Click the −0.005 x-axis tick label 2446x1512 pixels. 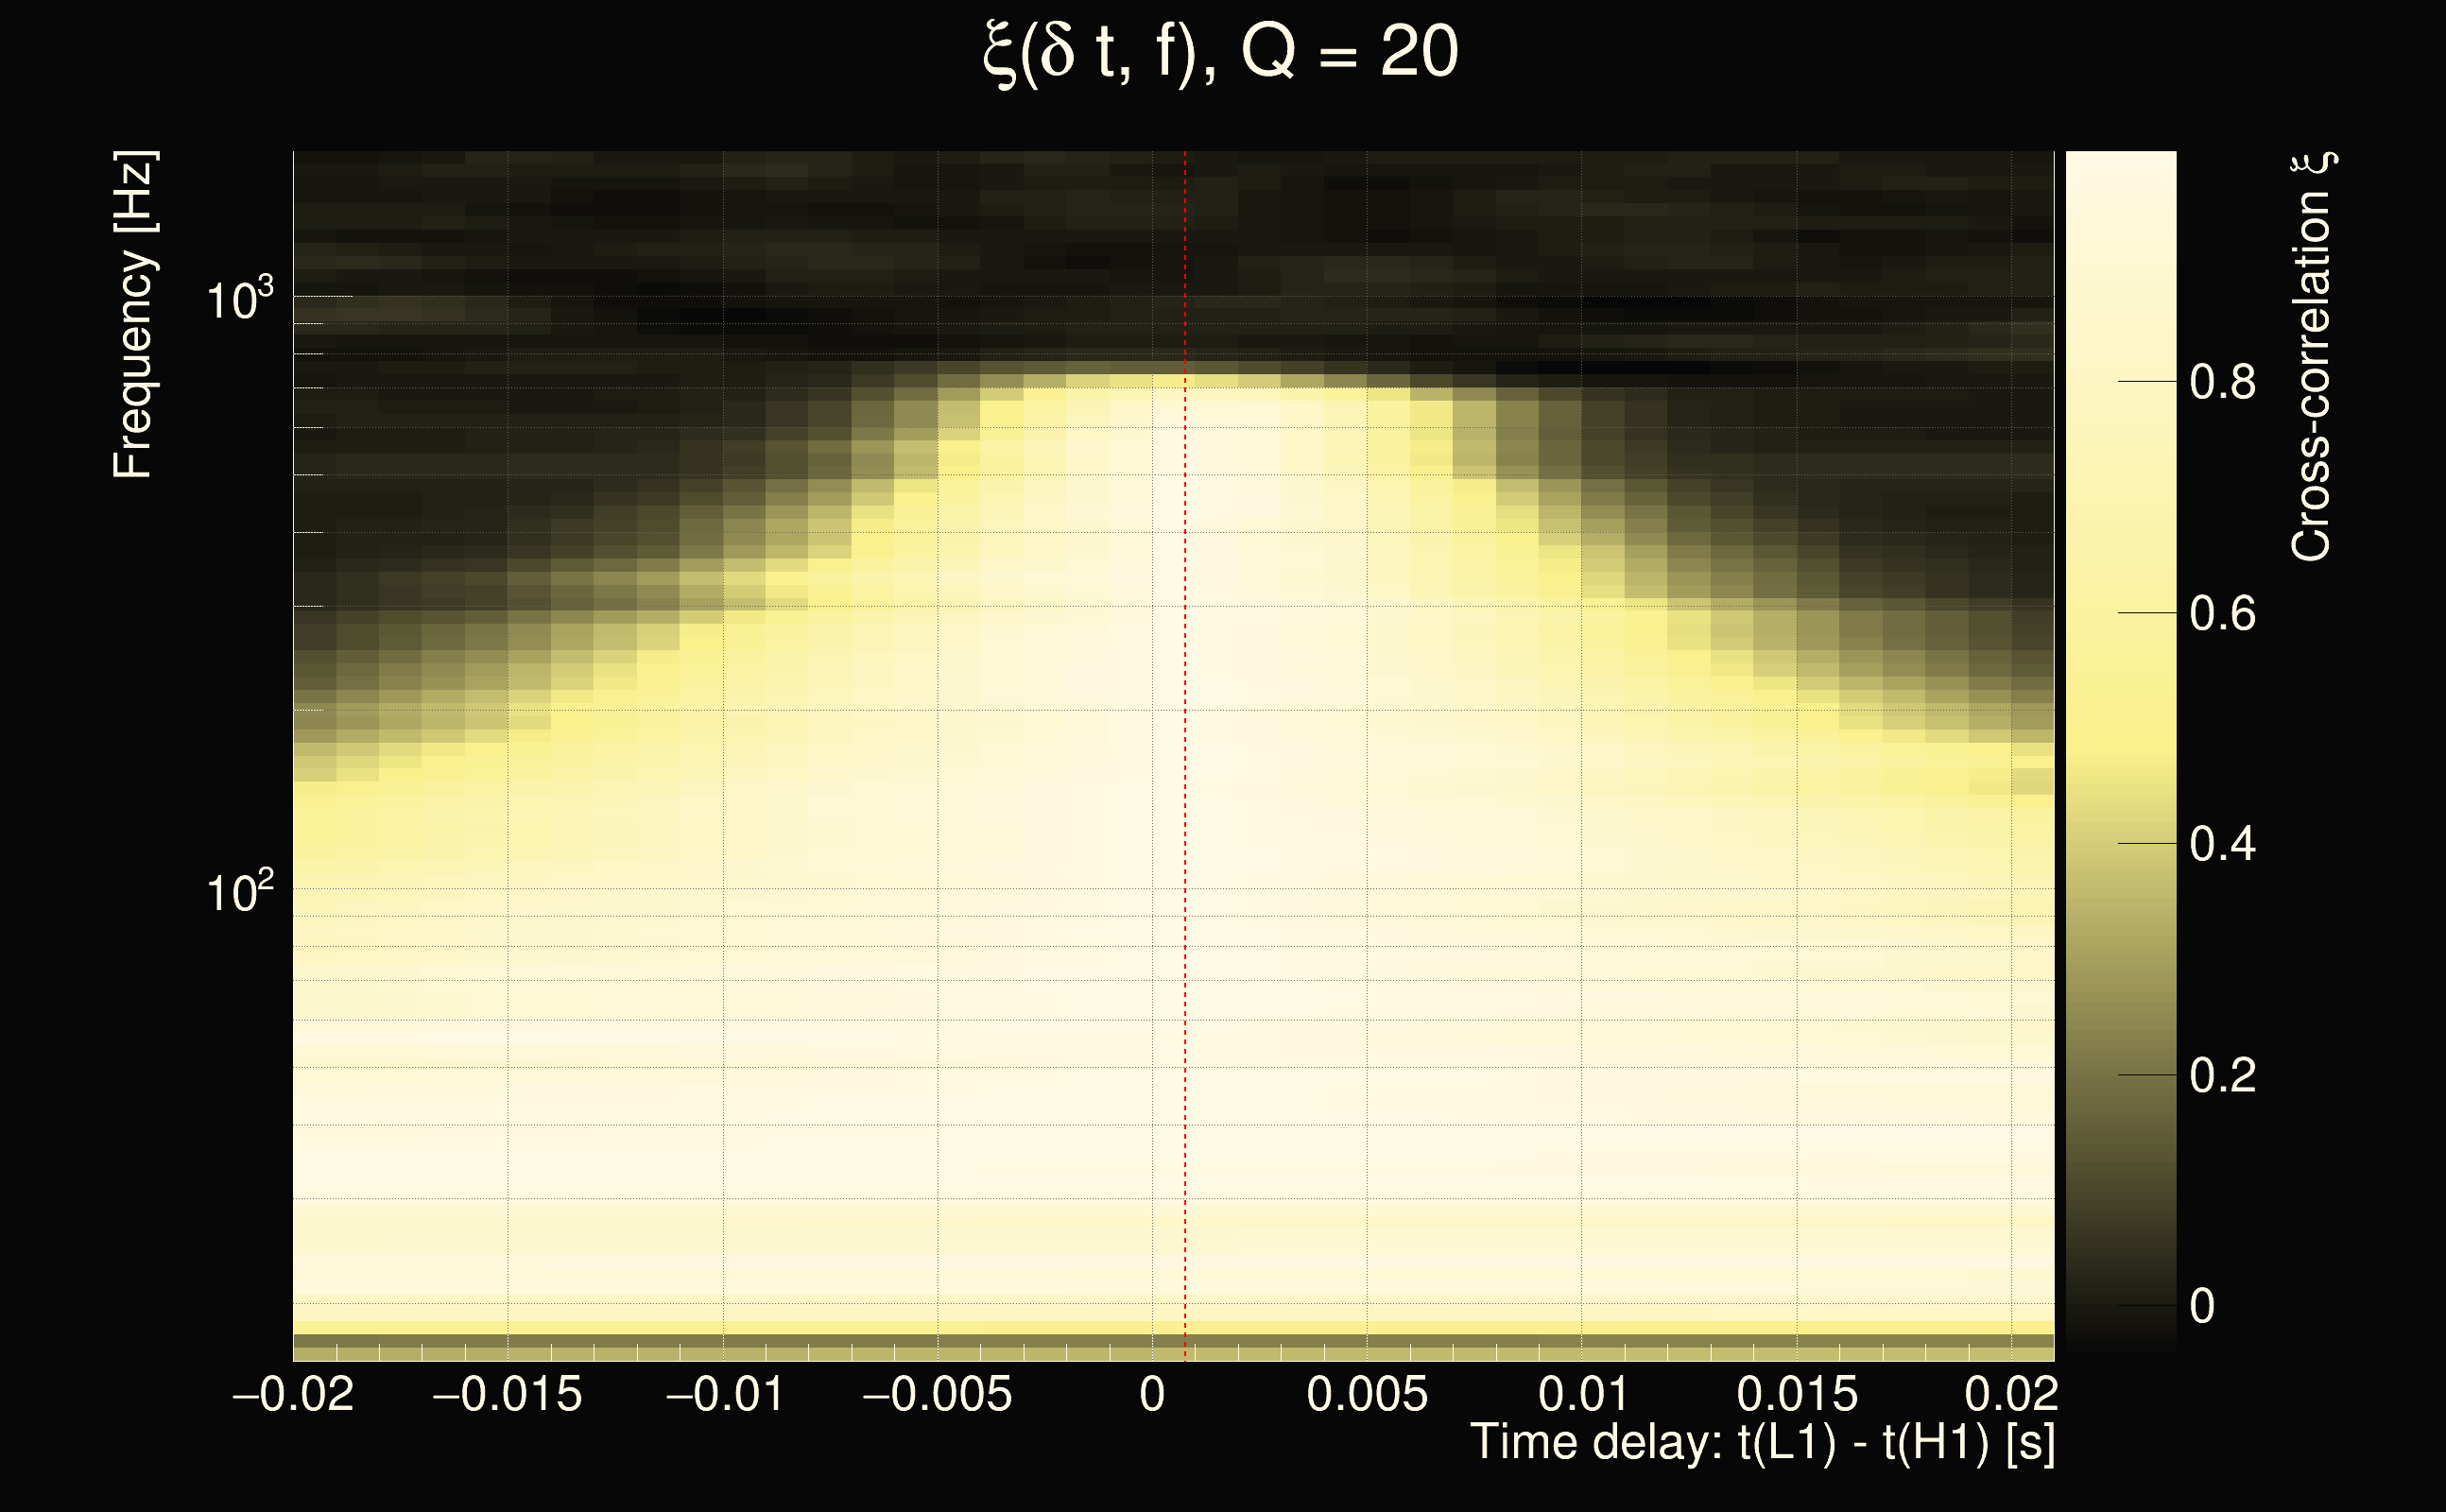coord(937,1394)
